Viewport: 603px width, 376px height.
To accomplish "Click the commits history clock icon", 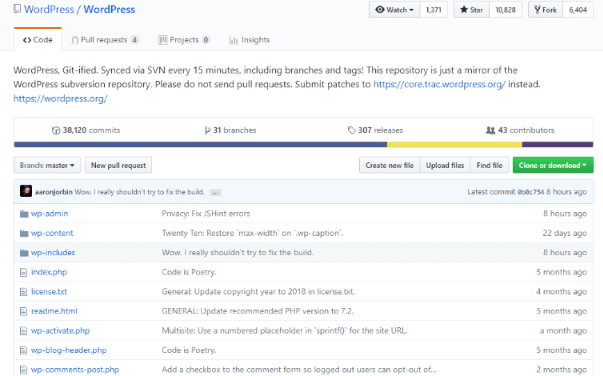I will (56, 131).
